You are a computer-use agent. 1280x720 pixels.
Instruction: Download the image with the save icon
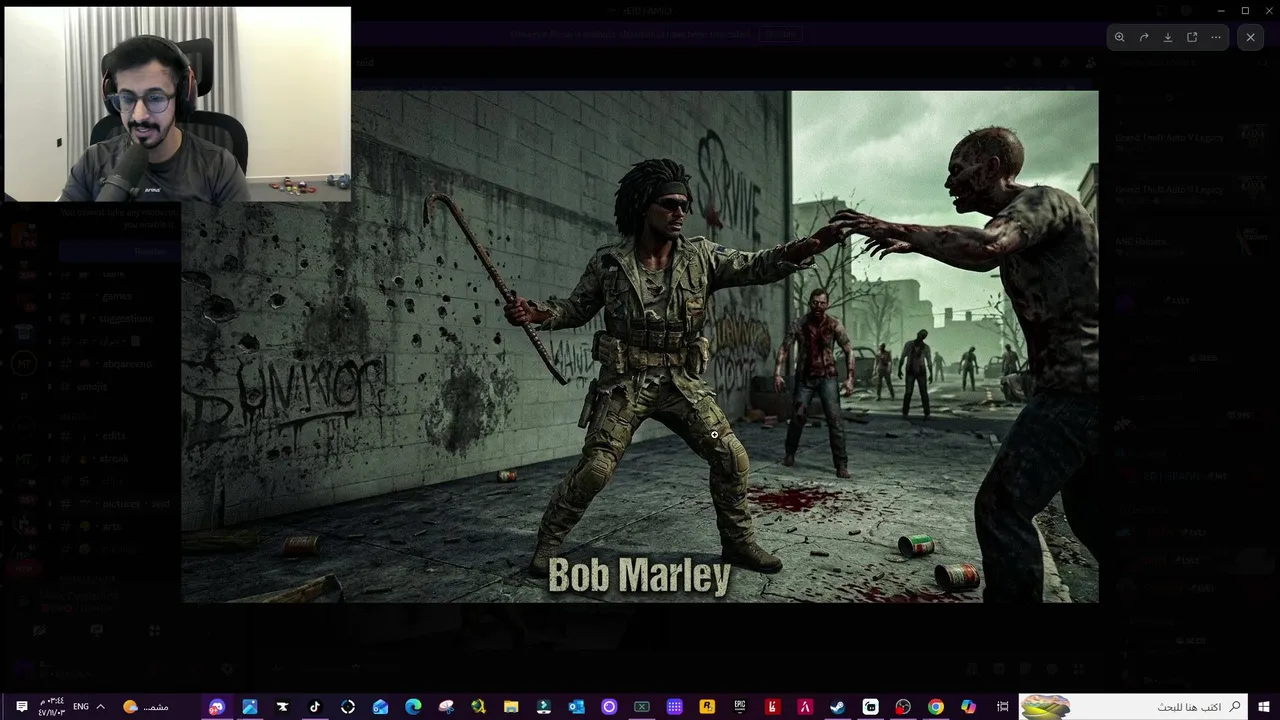click(x=1168, y=37)
